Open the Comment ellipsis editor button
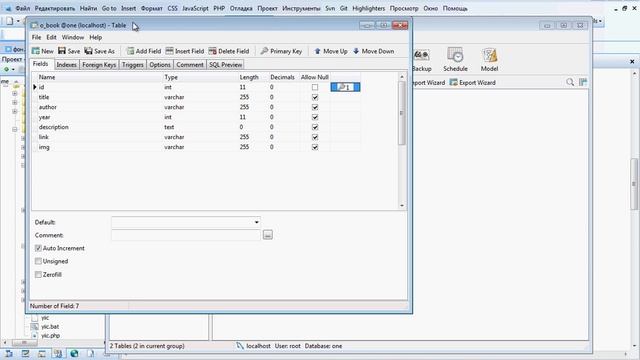Image resolution: width=640 pixels, height=360 pixels. 268,235
